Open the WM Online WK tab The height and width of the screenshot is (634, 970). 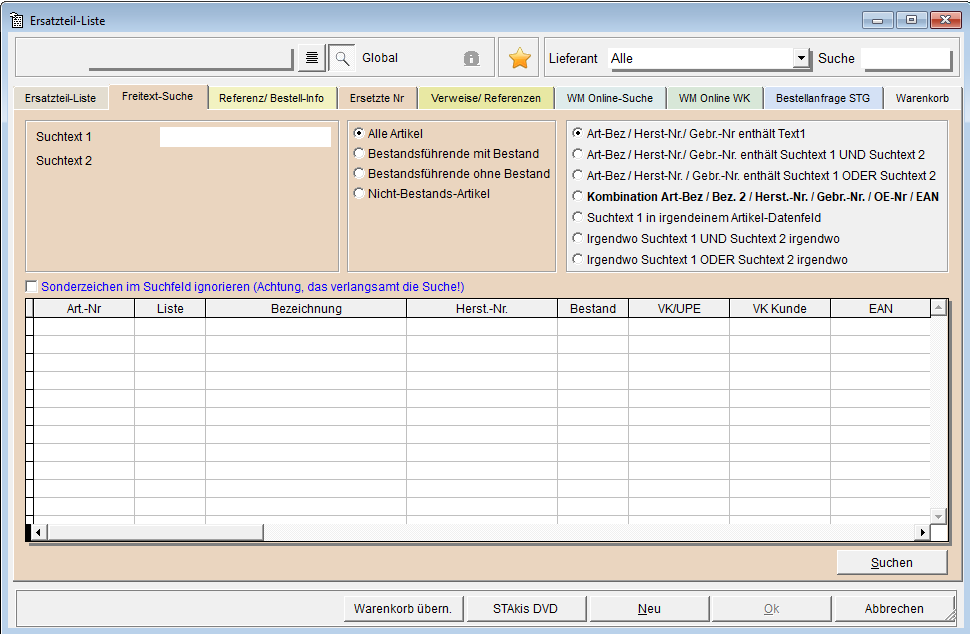click(x=715, y=98)
